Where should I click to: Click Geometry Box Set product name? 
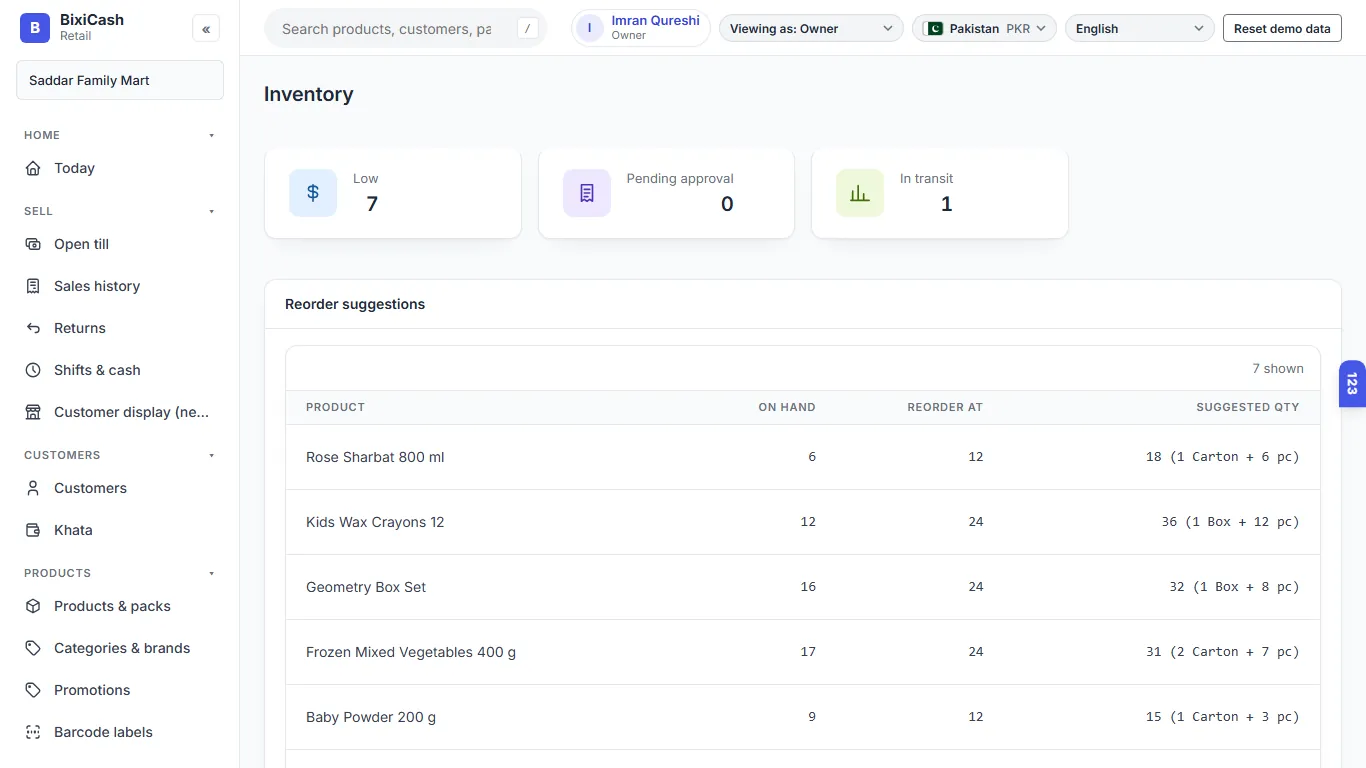(366, 587)
